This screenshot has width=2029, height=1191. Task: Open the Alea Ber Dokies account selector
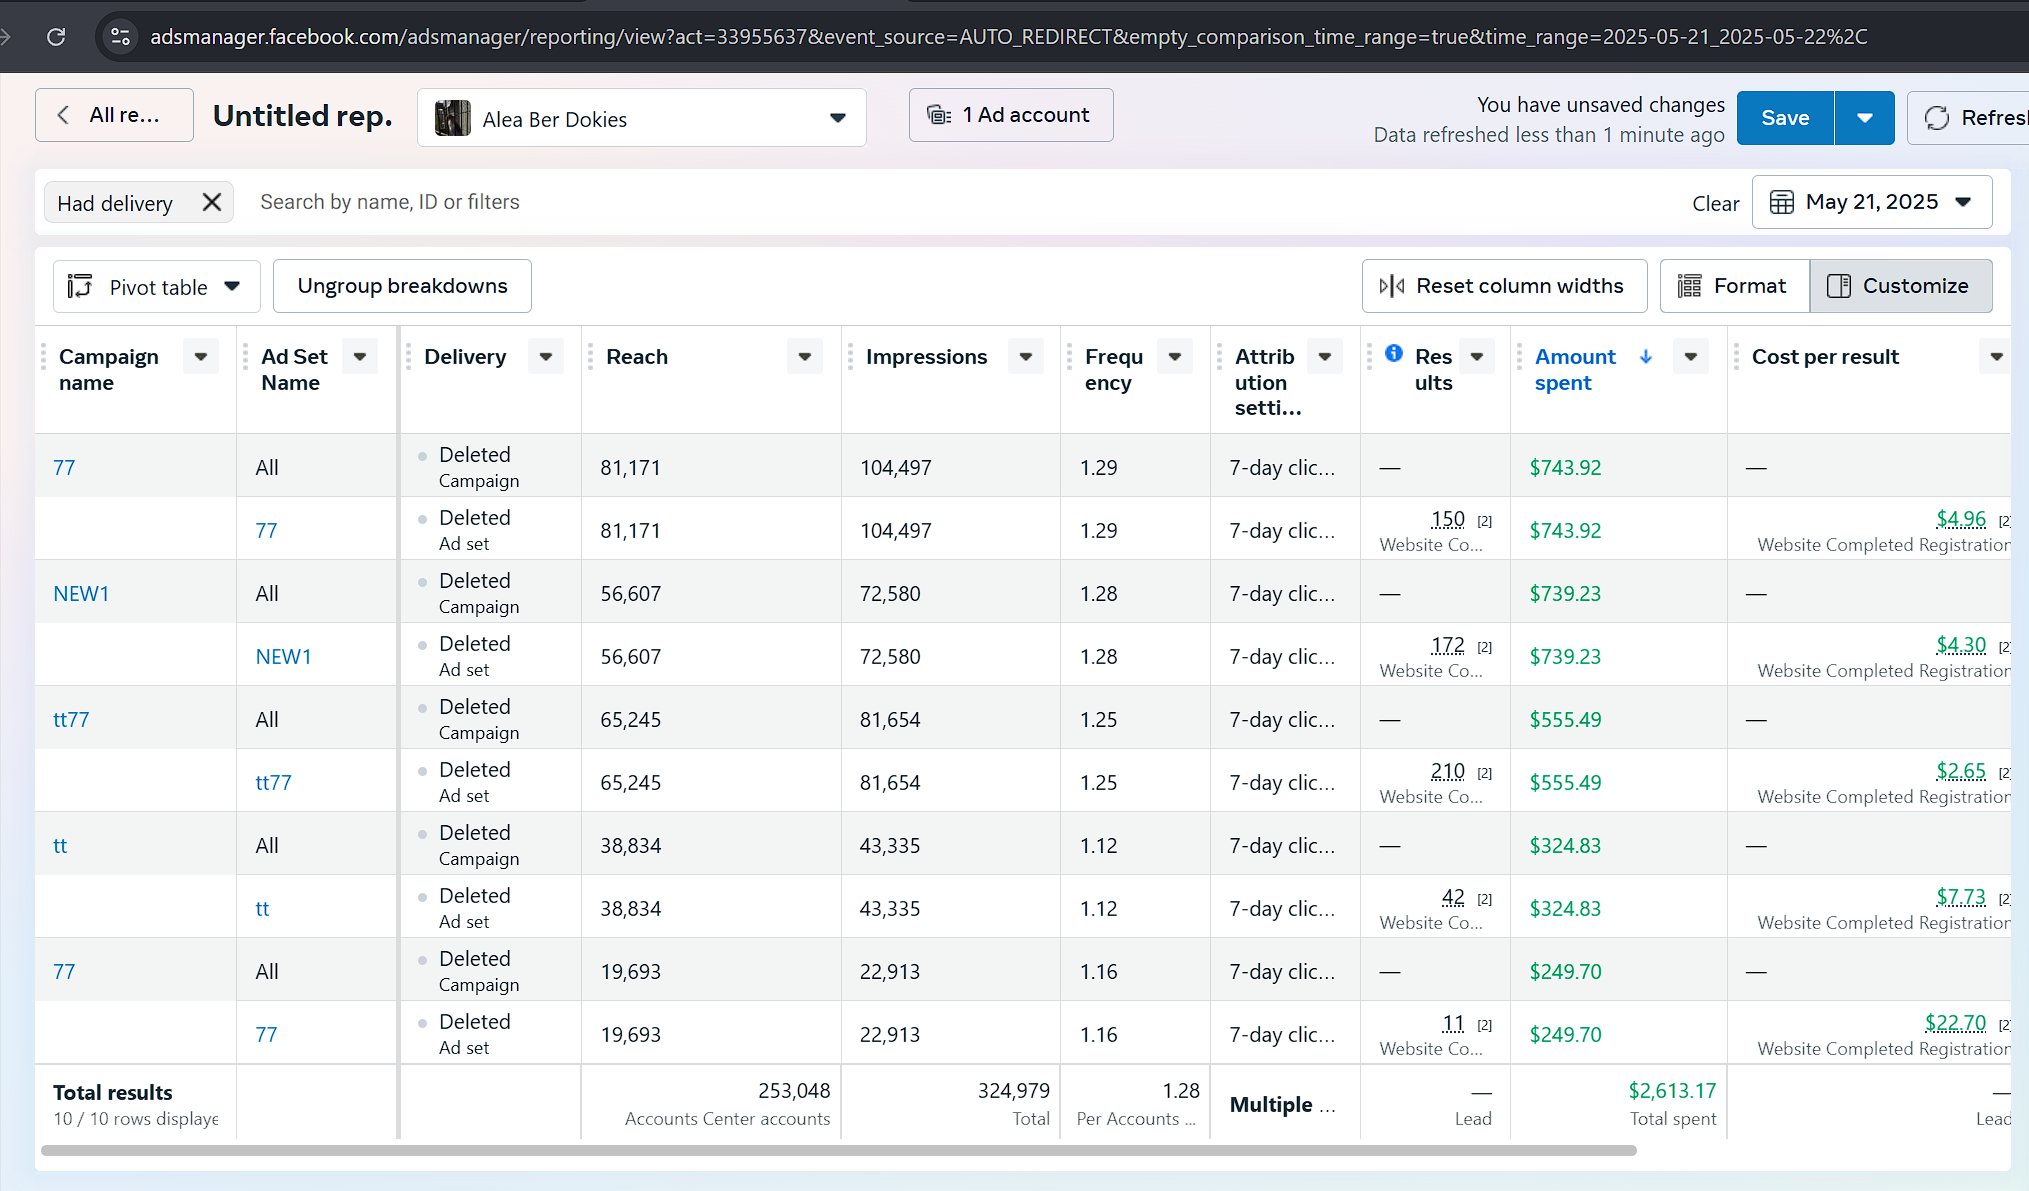[641, 118]
